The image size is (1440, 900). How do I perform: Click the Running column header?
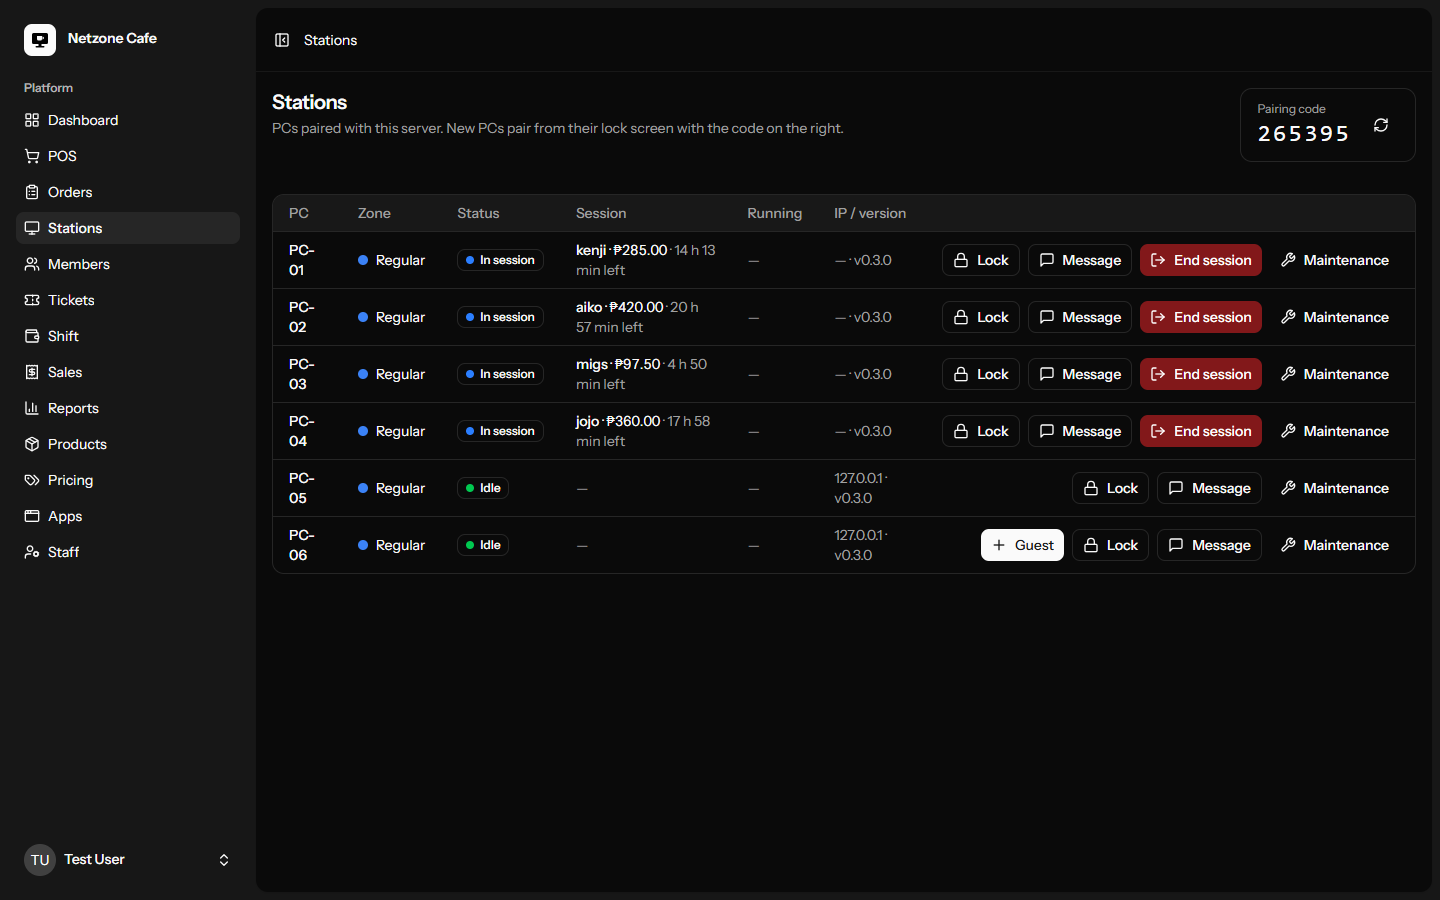774,213
